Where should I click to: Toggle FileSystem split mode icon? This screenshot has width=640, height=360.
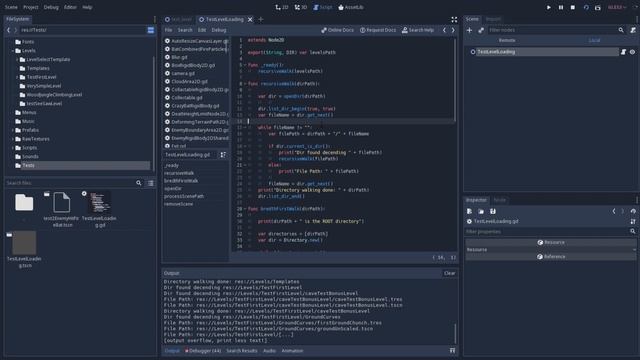click(x=151, y=30)
